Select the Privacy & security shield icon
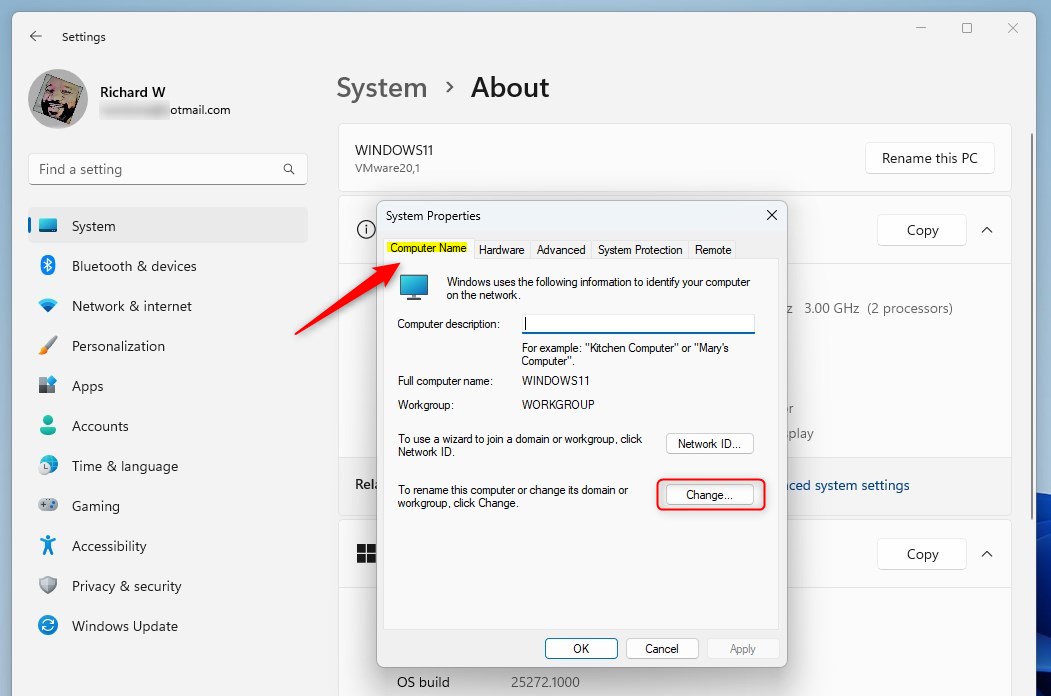The image size is (1051, 696). (x=48, y=586)
